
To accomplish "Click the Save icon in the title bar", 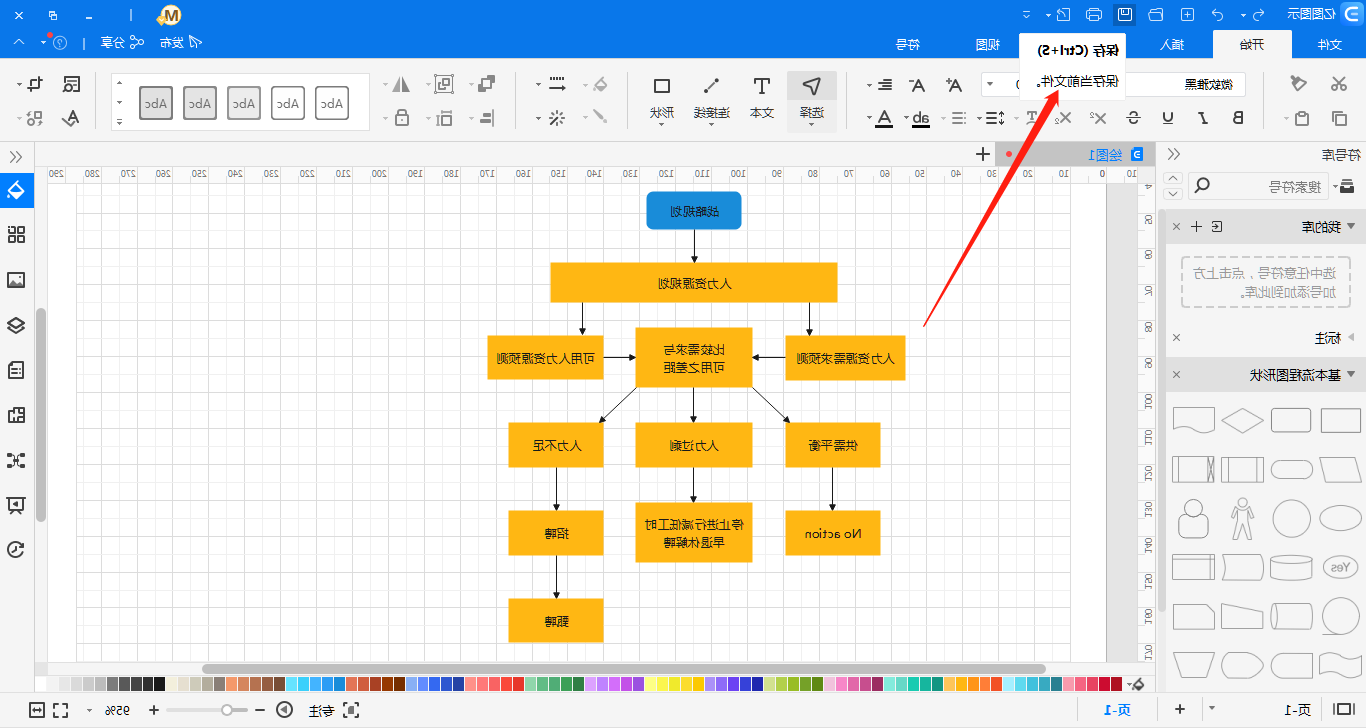I will pos(1125,14).
